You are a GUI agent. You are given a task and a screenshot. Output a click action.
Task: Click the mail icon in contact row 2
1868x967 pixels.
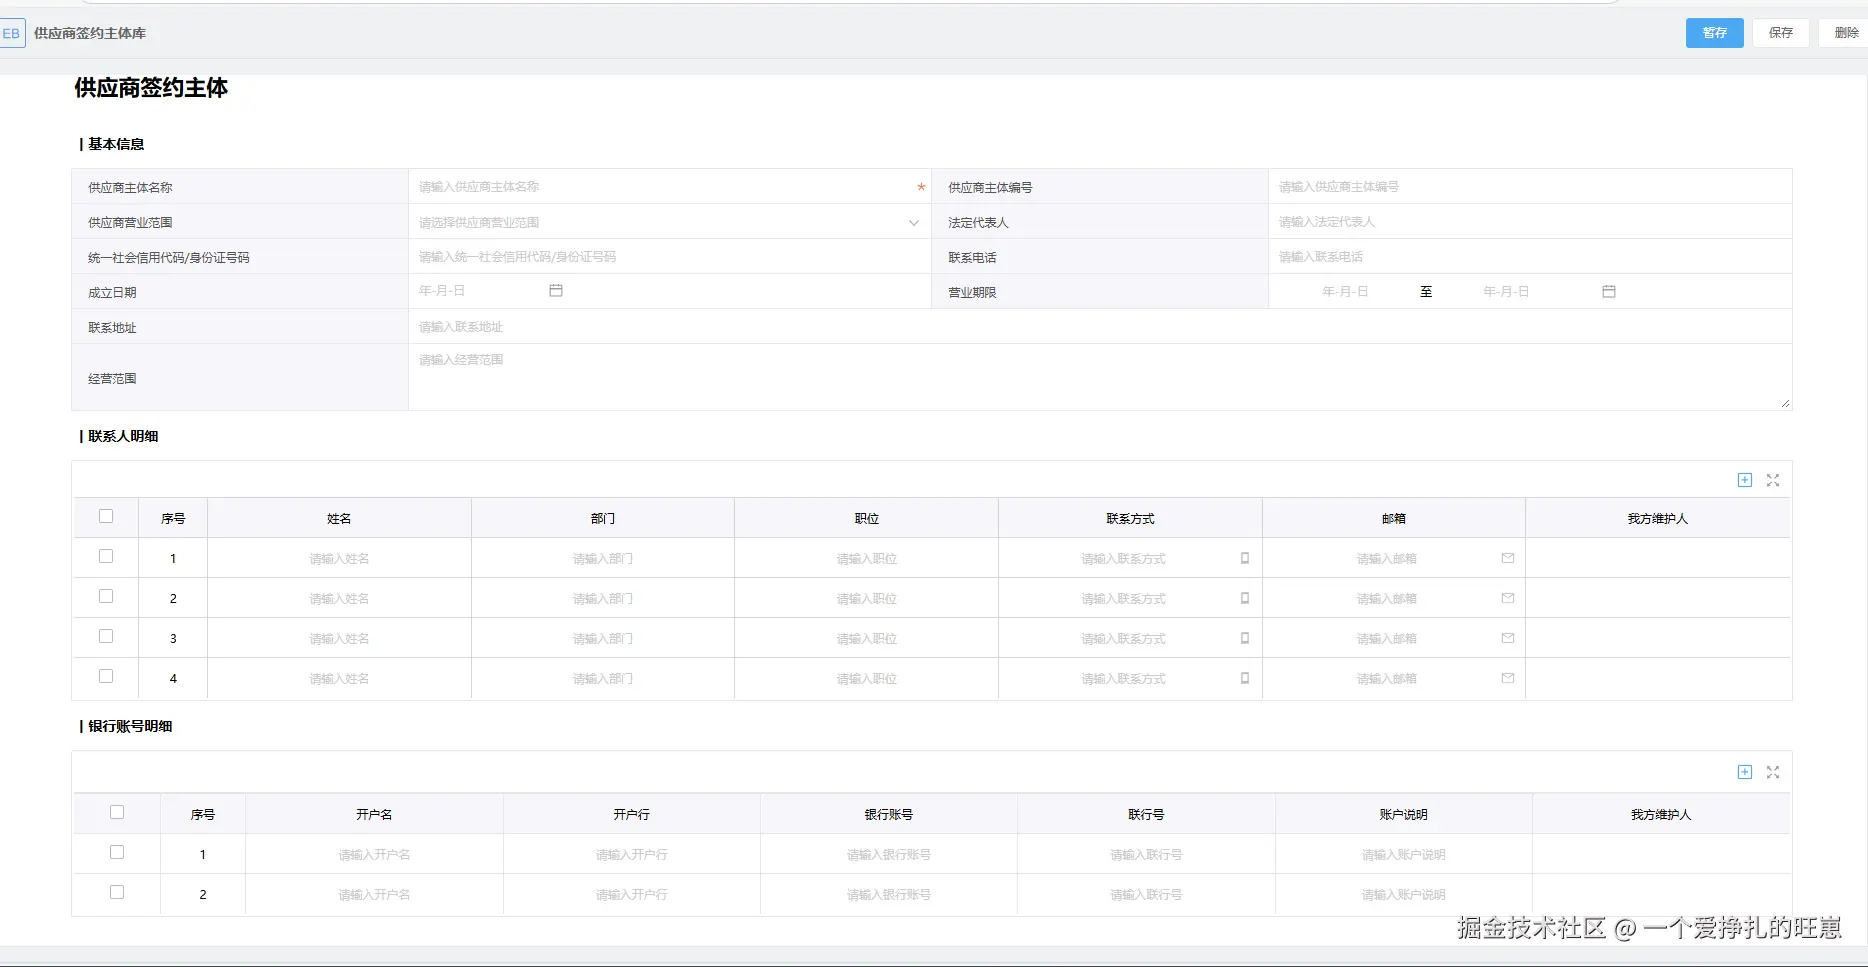click(x=1508, y=598)
